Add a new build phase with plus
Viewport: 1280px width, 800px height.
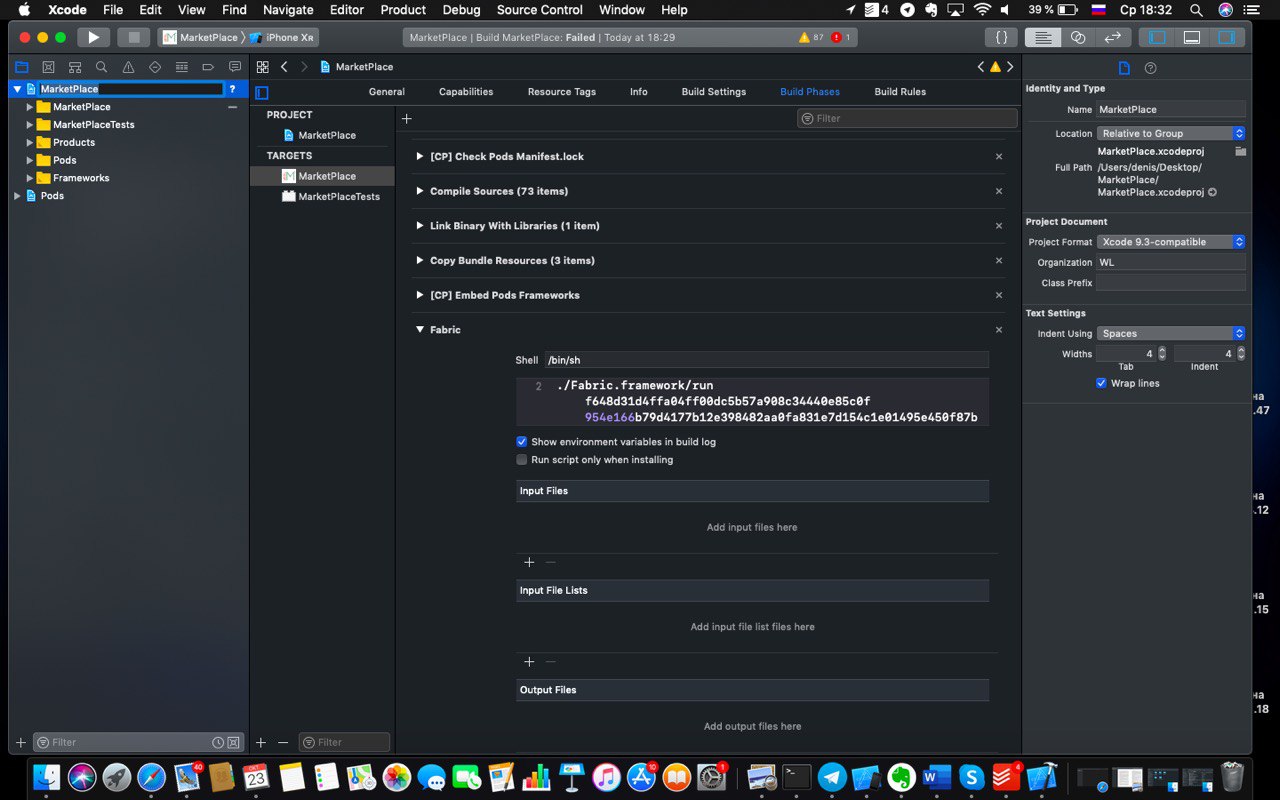(x=406, y=118)
